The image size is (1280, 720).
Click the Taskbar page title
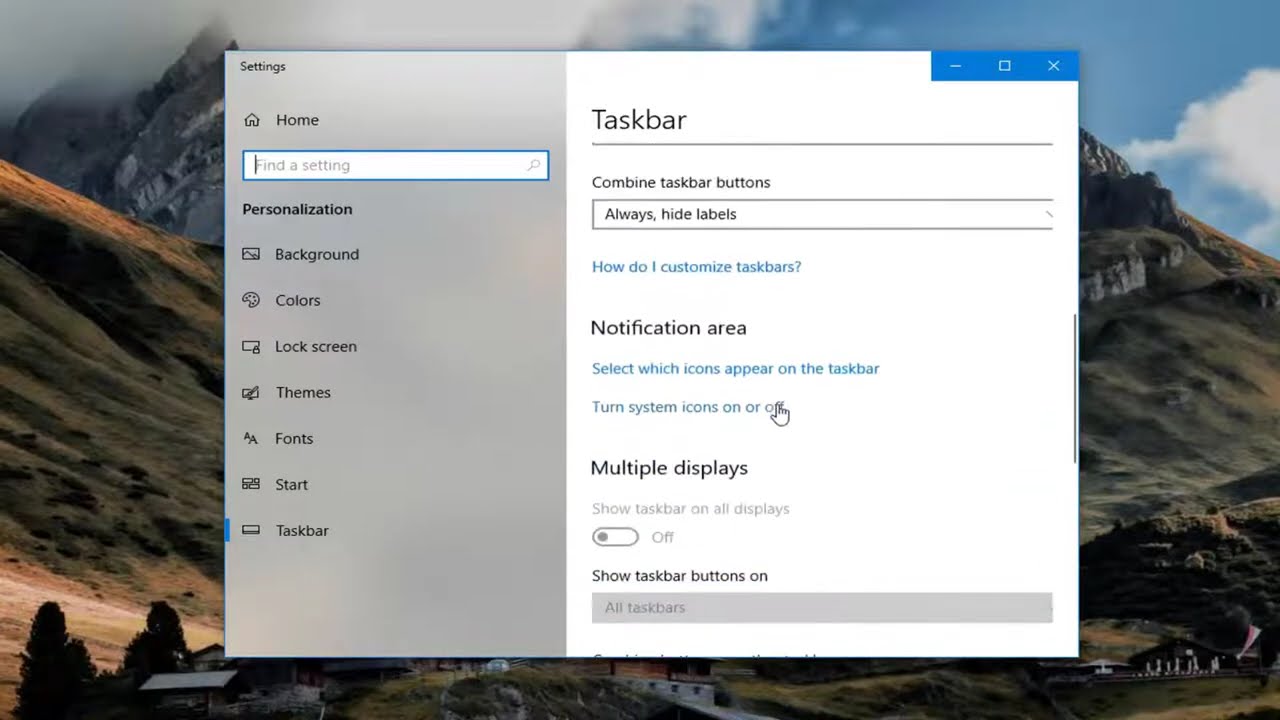point(639,120)
